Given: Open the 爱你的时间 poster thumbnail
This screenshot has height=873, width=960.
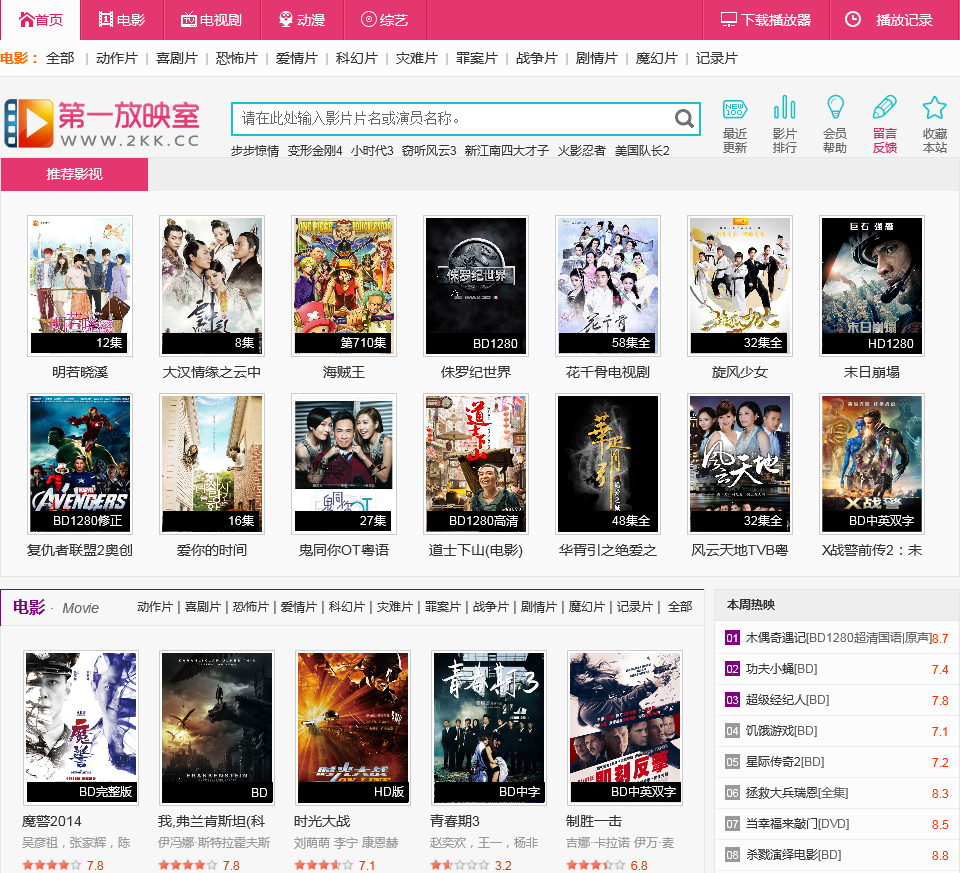Looking at the screenshot, I should pyautogui.click(x=212, y=463).
